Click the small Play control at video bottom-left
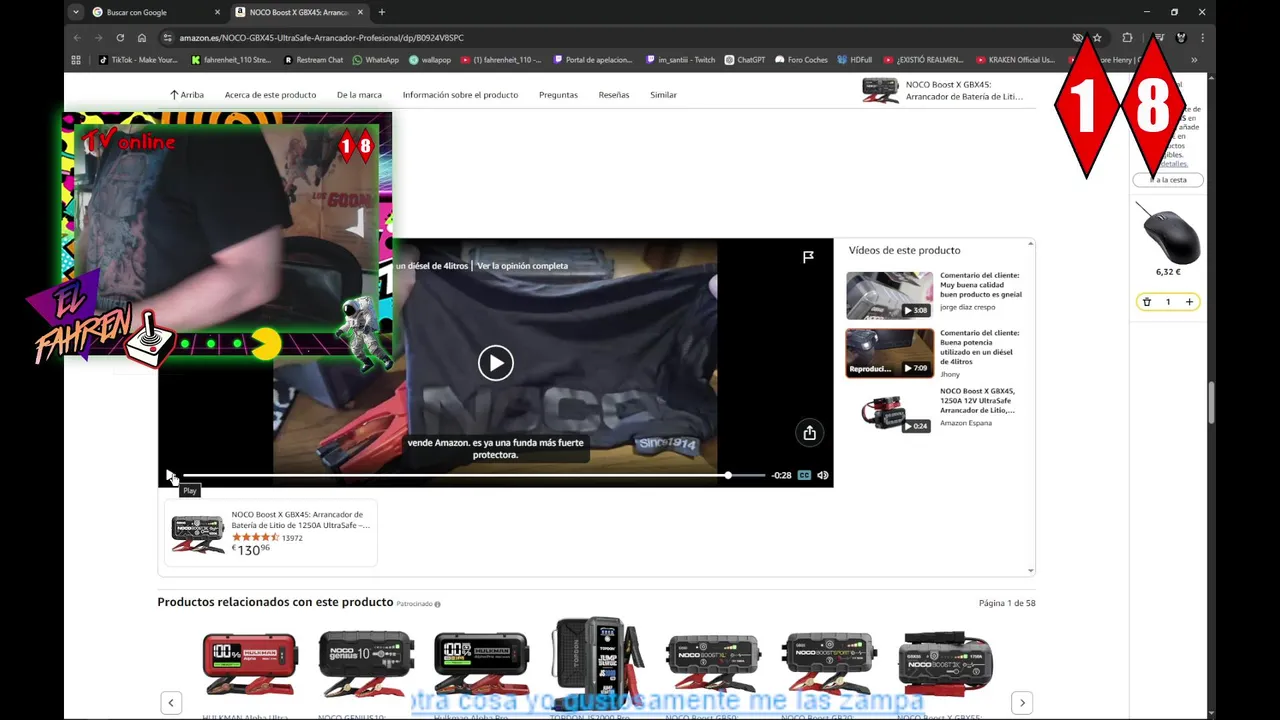Screen dimensions: 1280x720 point(170,475)
